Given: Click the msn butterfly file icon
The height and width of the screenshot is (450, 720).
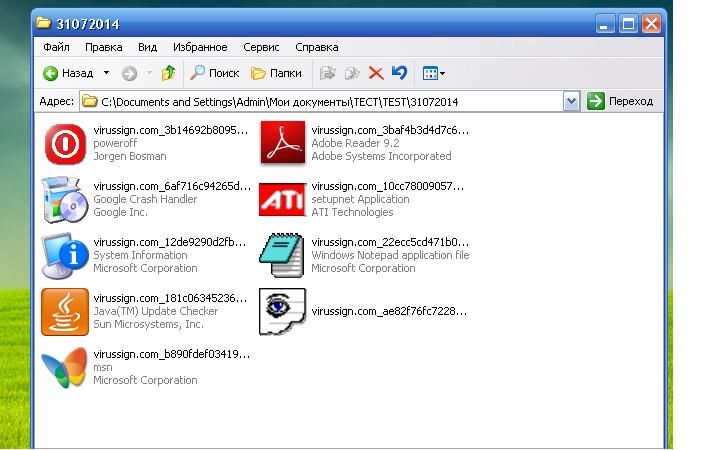Looking at the screenshot, I should click(64, 367).
